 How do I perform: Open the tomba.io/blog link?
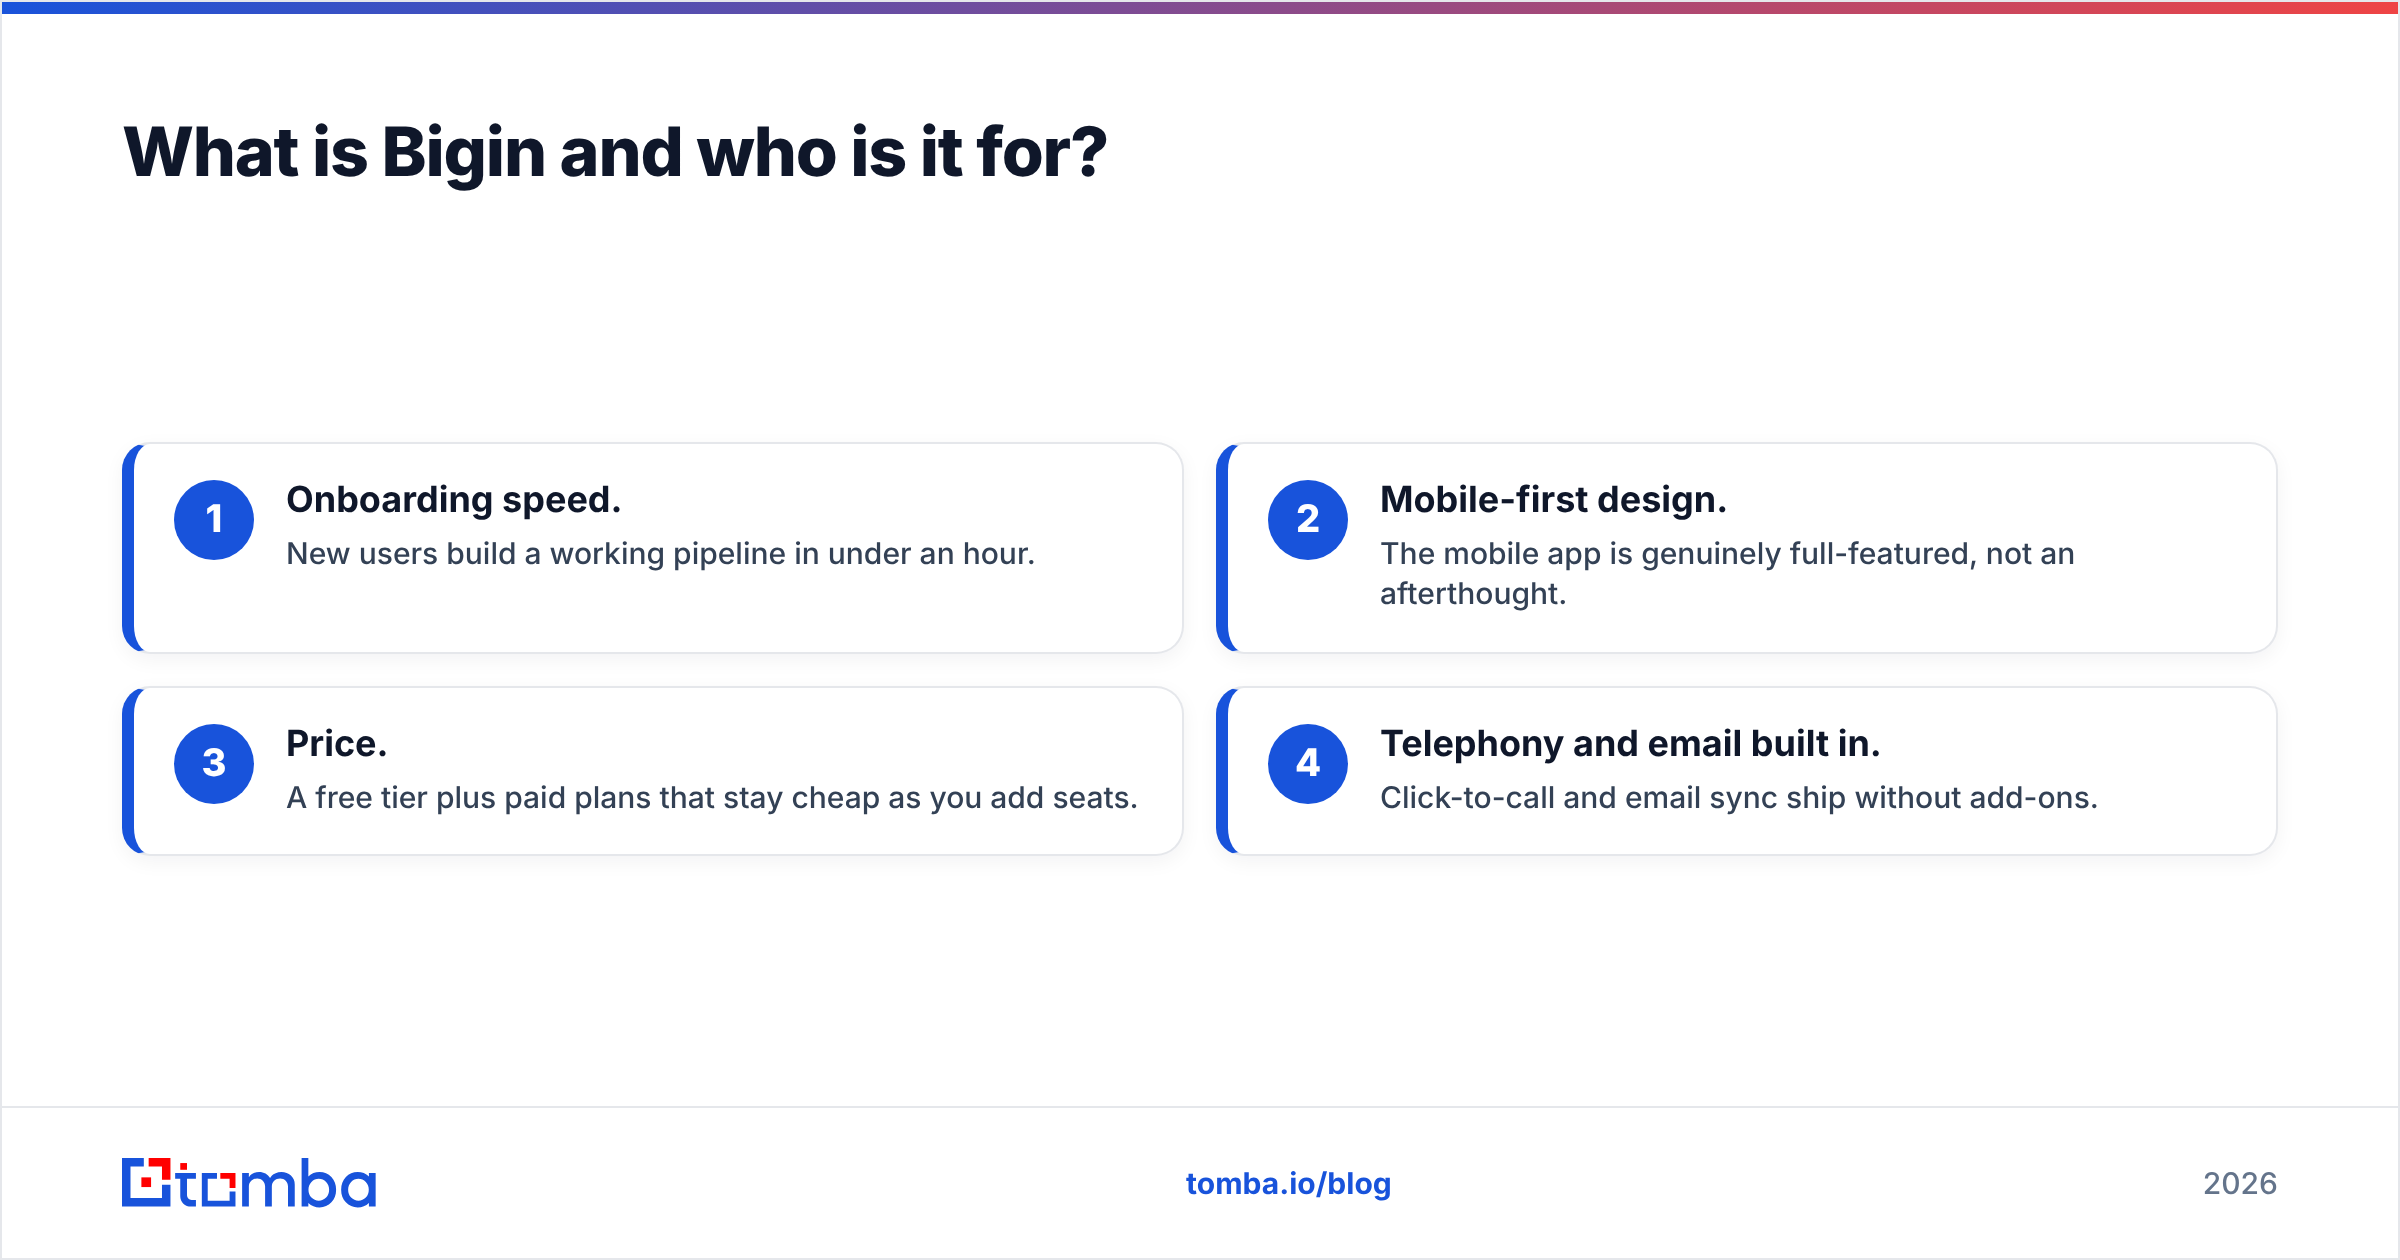(1288, 1184)
